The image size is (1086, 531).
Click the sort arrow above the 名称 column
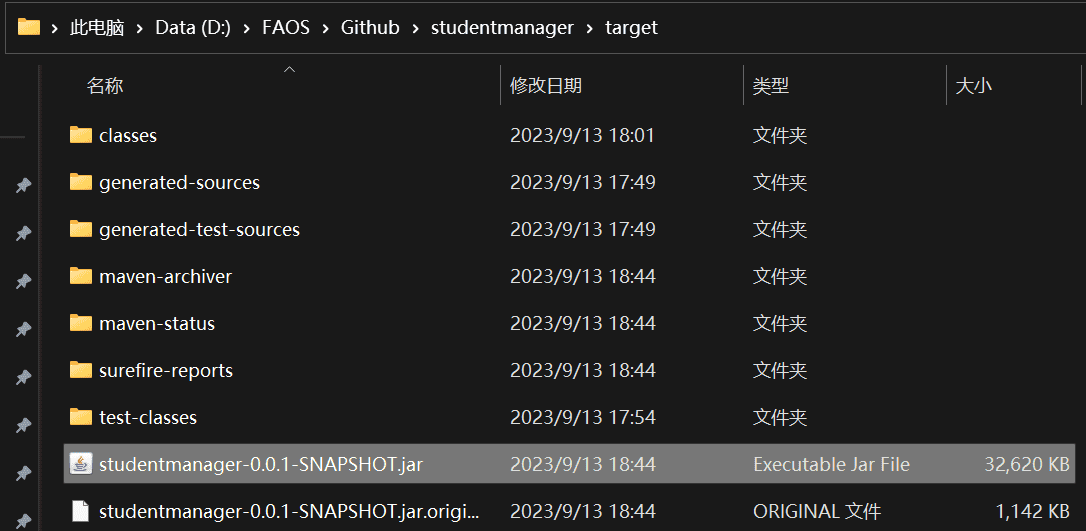pyautogui.click(x=290, y=69)
